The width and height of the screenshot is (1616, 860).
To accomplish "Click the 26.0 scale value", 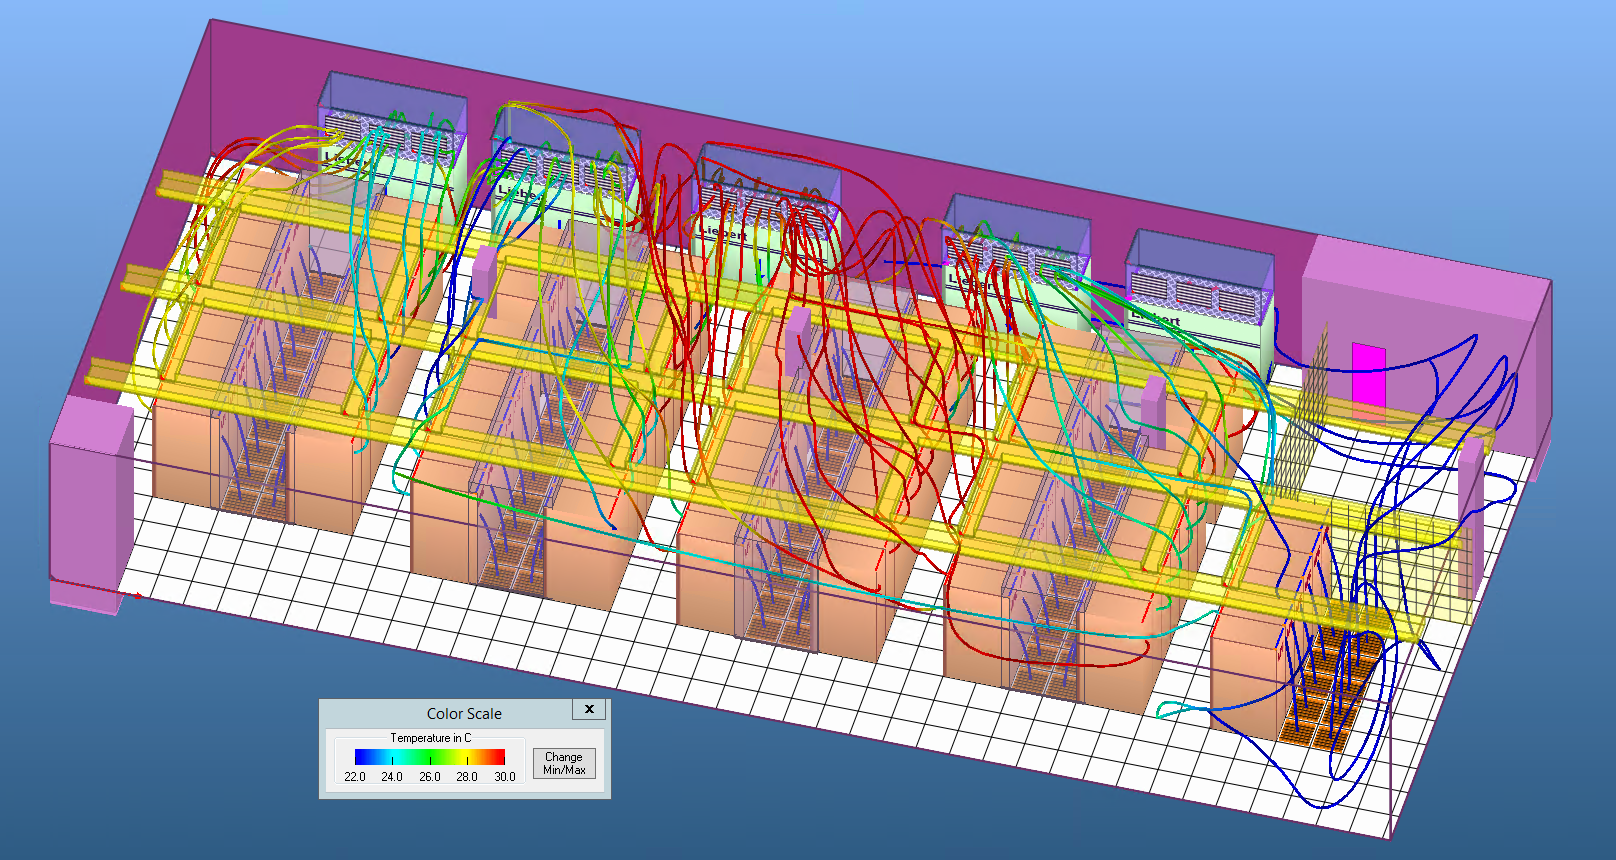I will (x=430, y=777).
